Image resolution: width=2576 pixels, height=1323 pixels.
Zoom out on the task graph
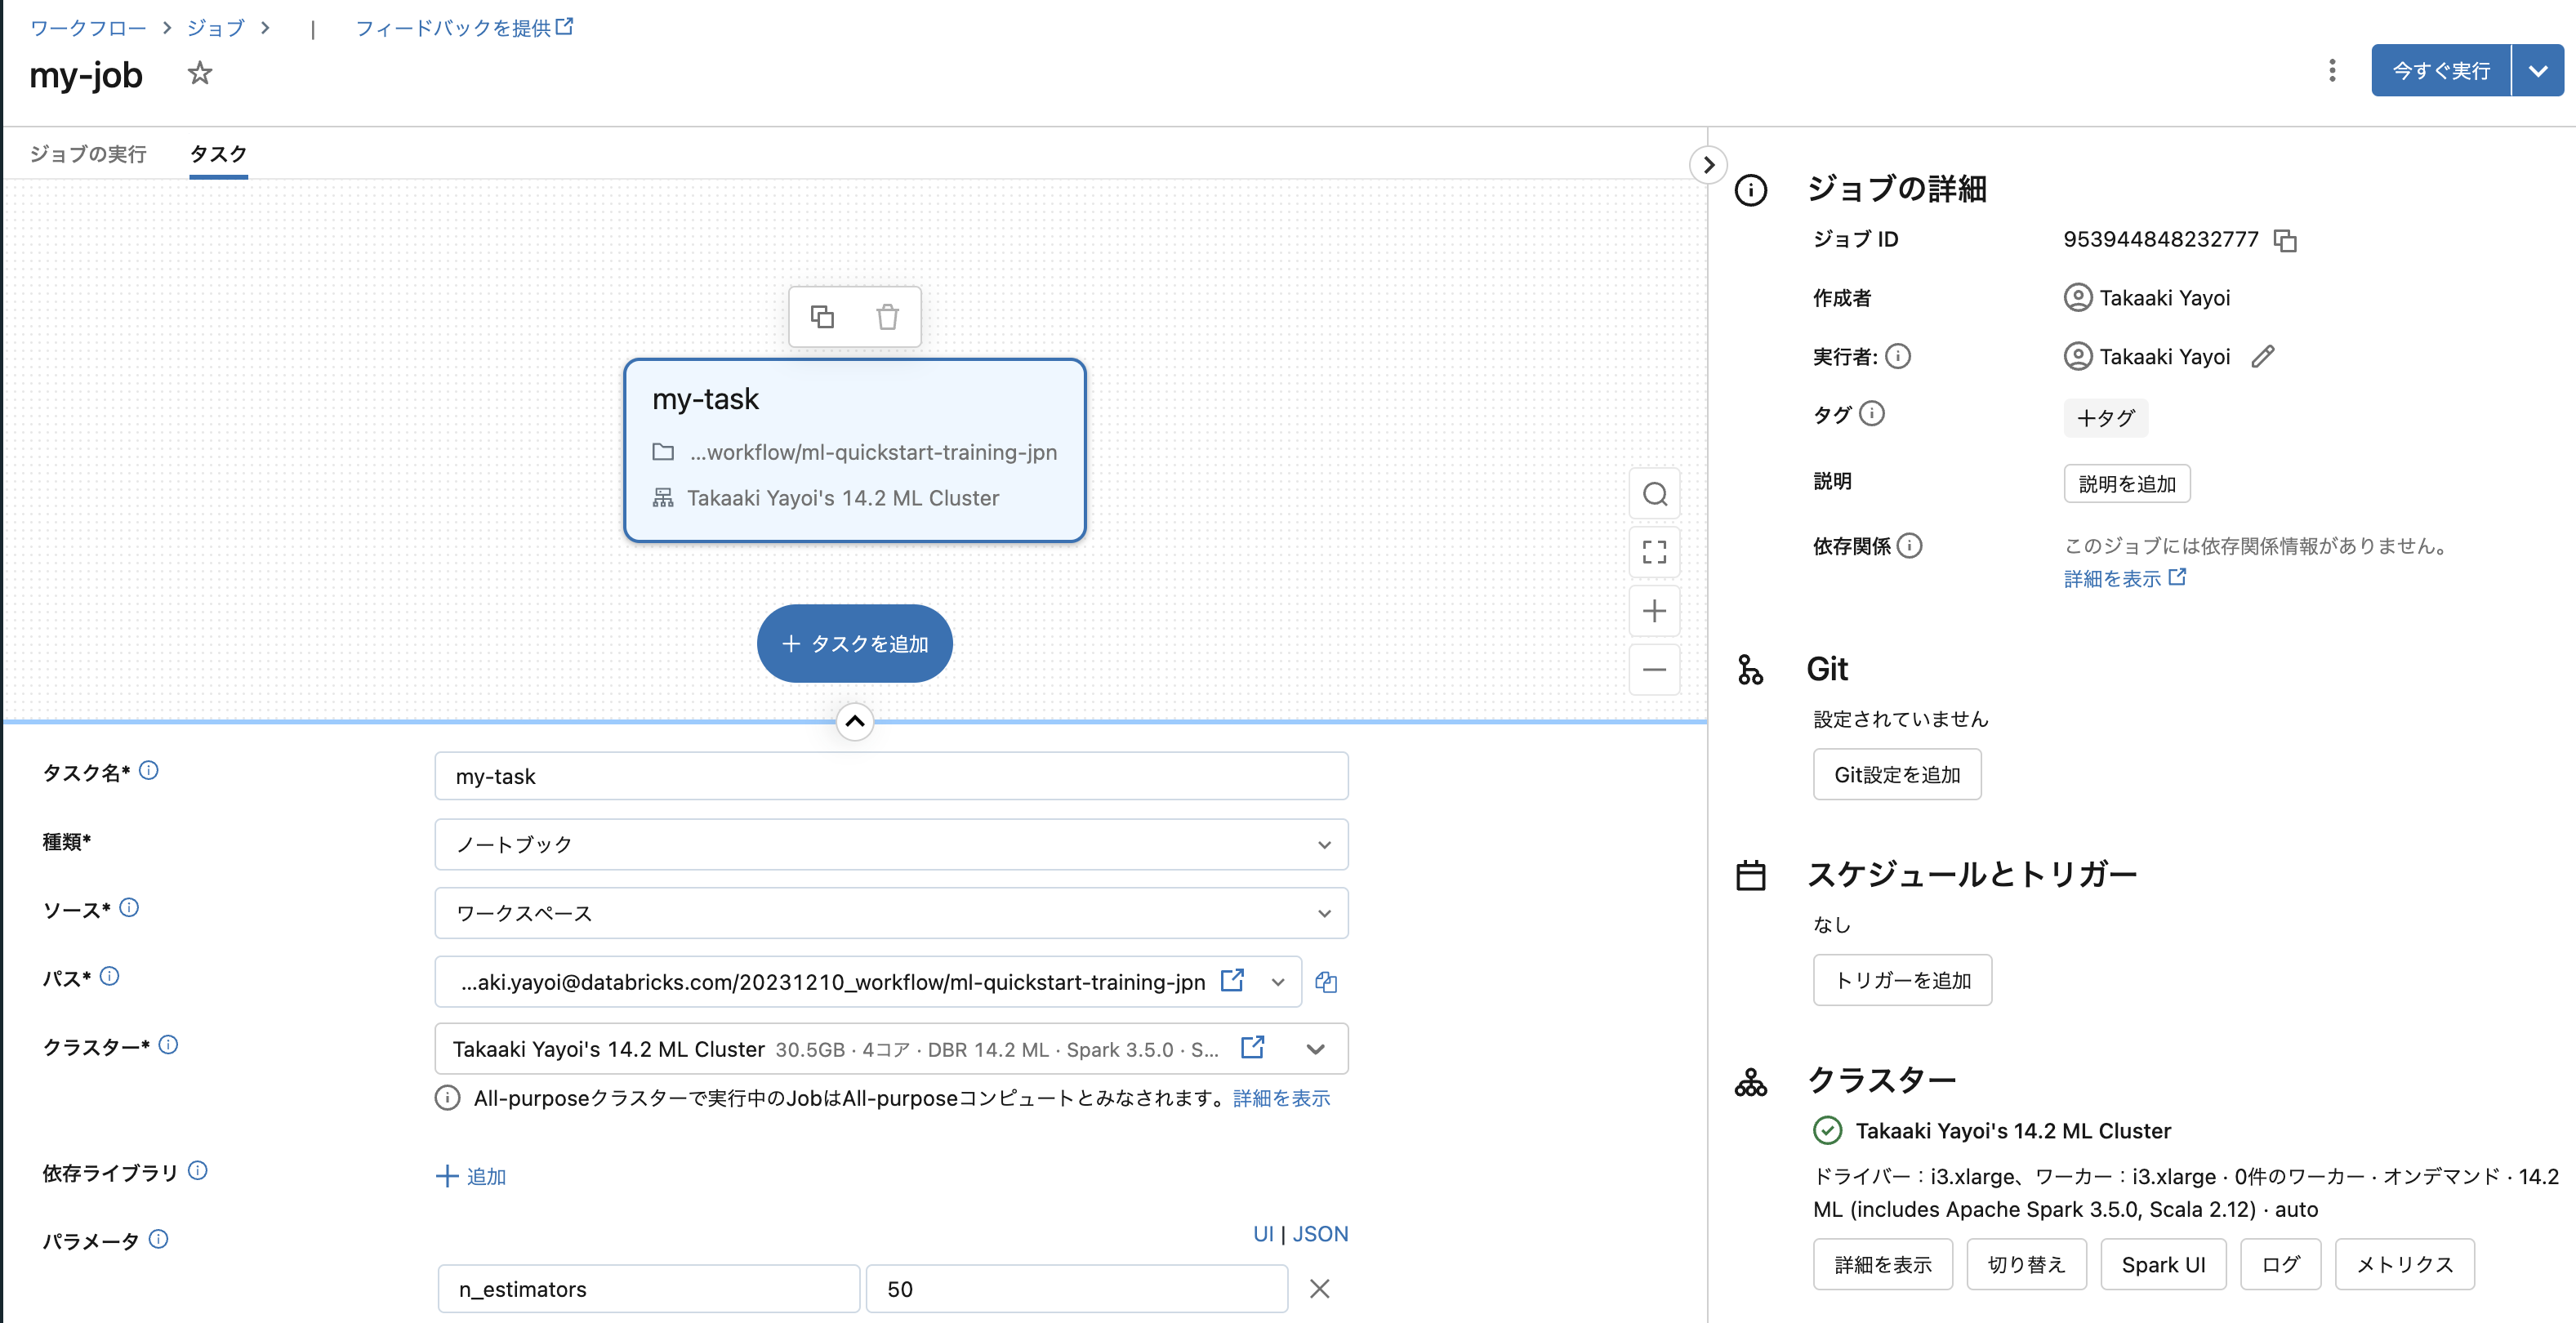click(x=1654, y=669)
